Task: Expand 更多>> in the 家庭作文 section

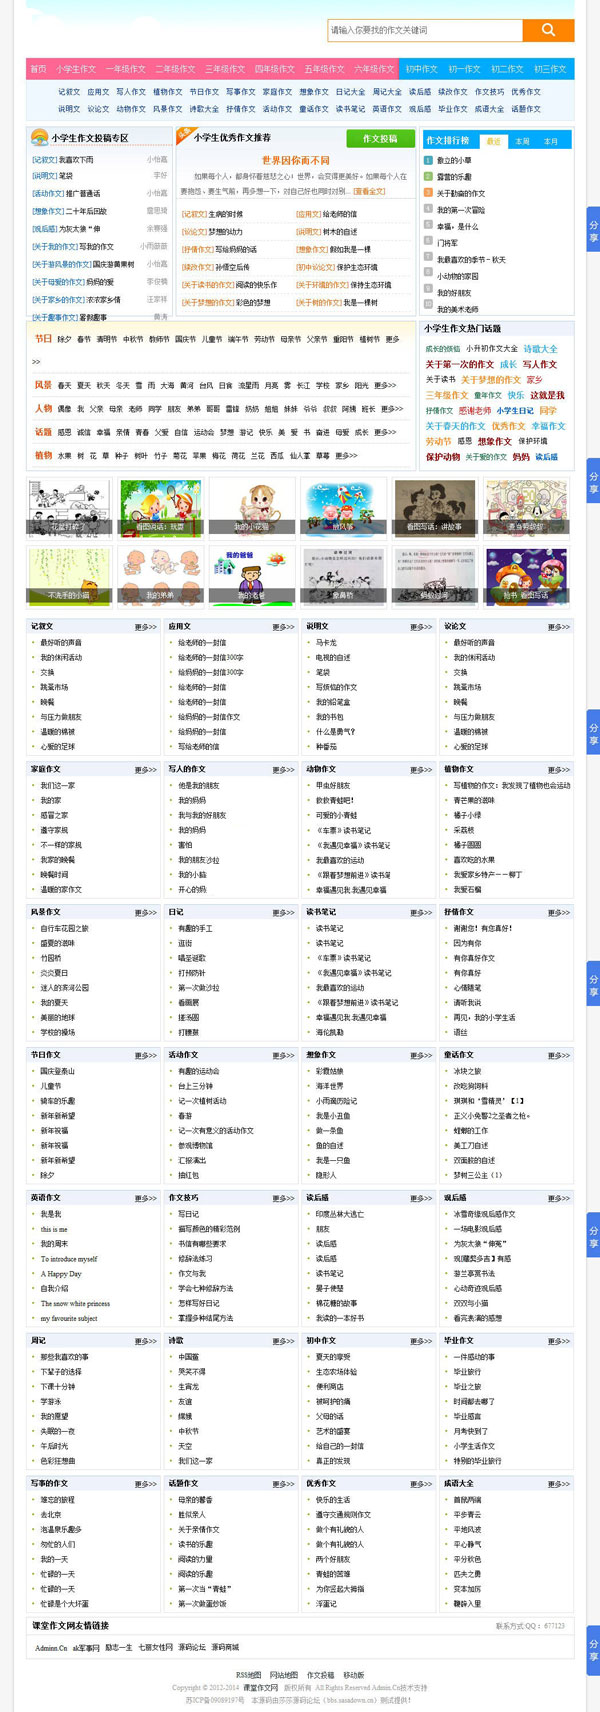Action: click(x=146, y=770)
